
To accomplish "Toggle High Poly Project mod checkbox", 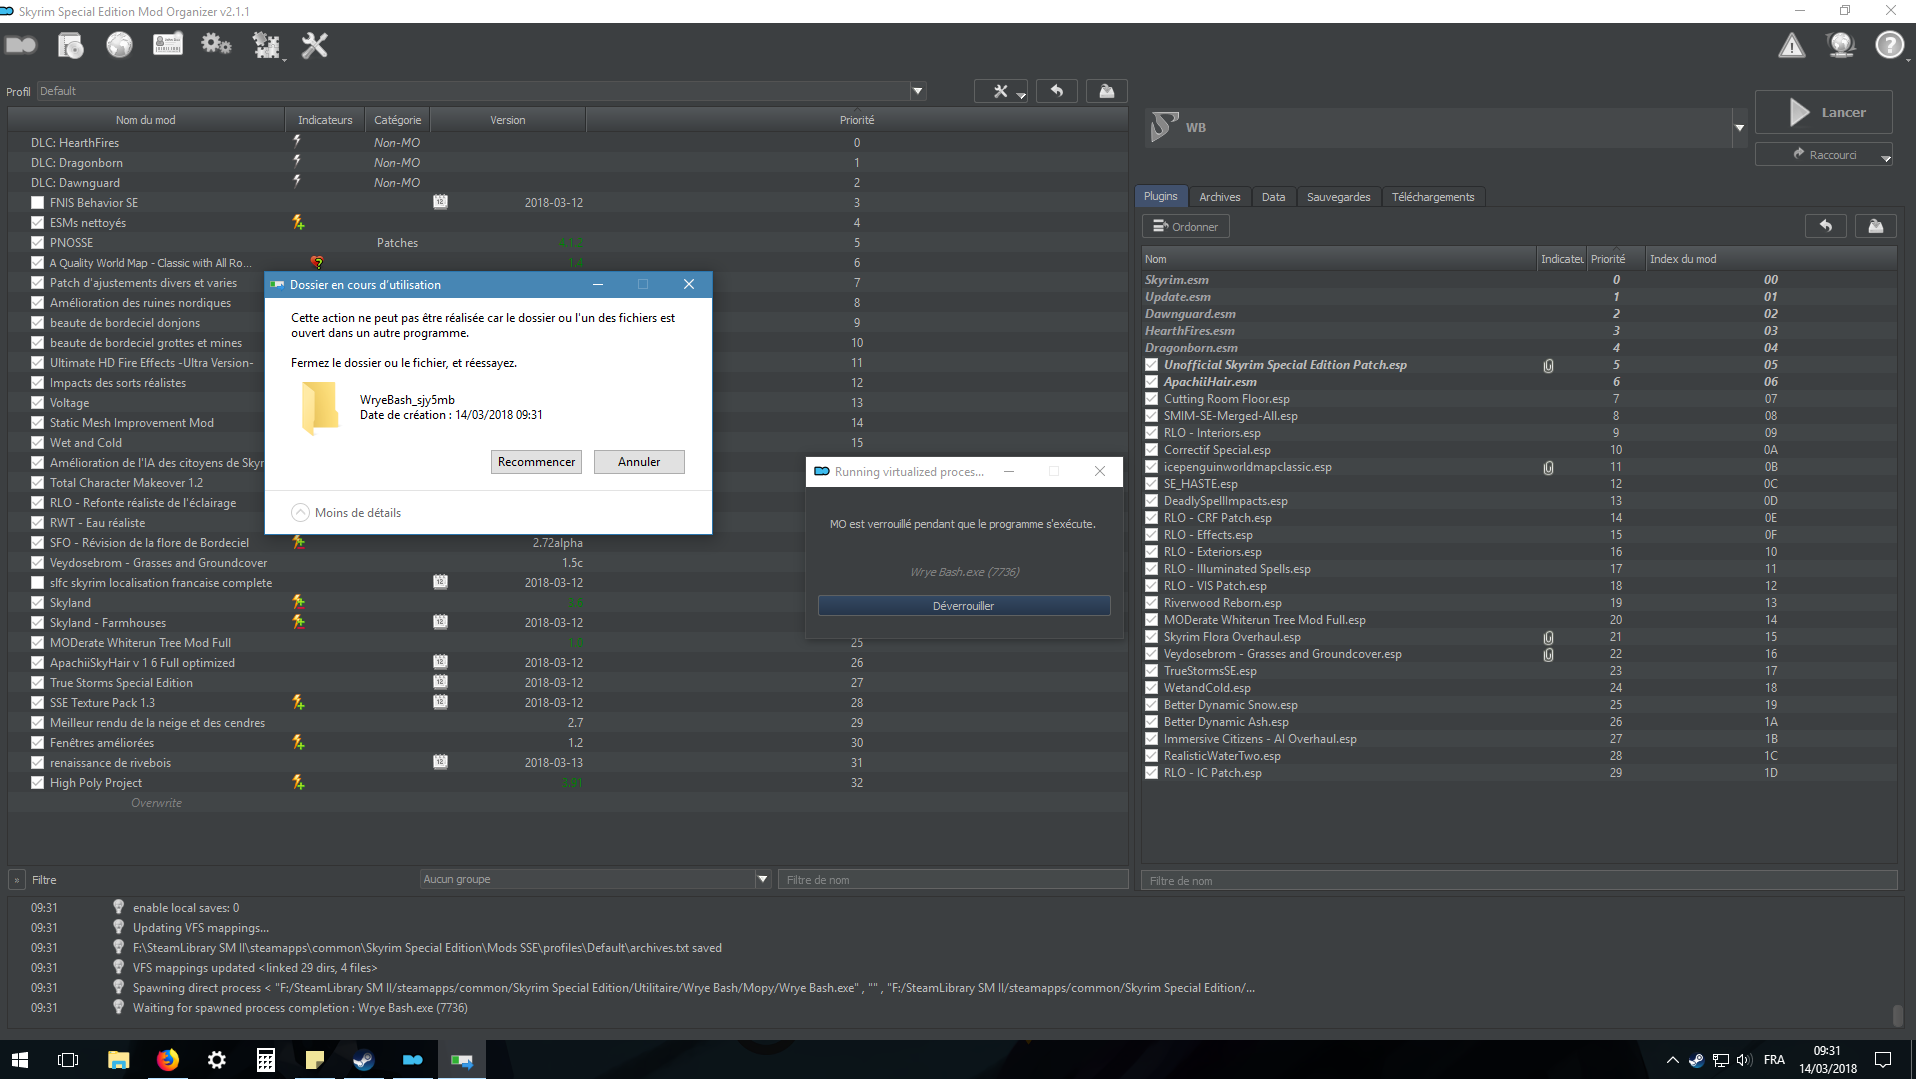I will click(37, 782).
